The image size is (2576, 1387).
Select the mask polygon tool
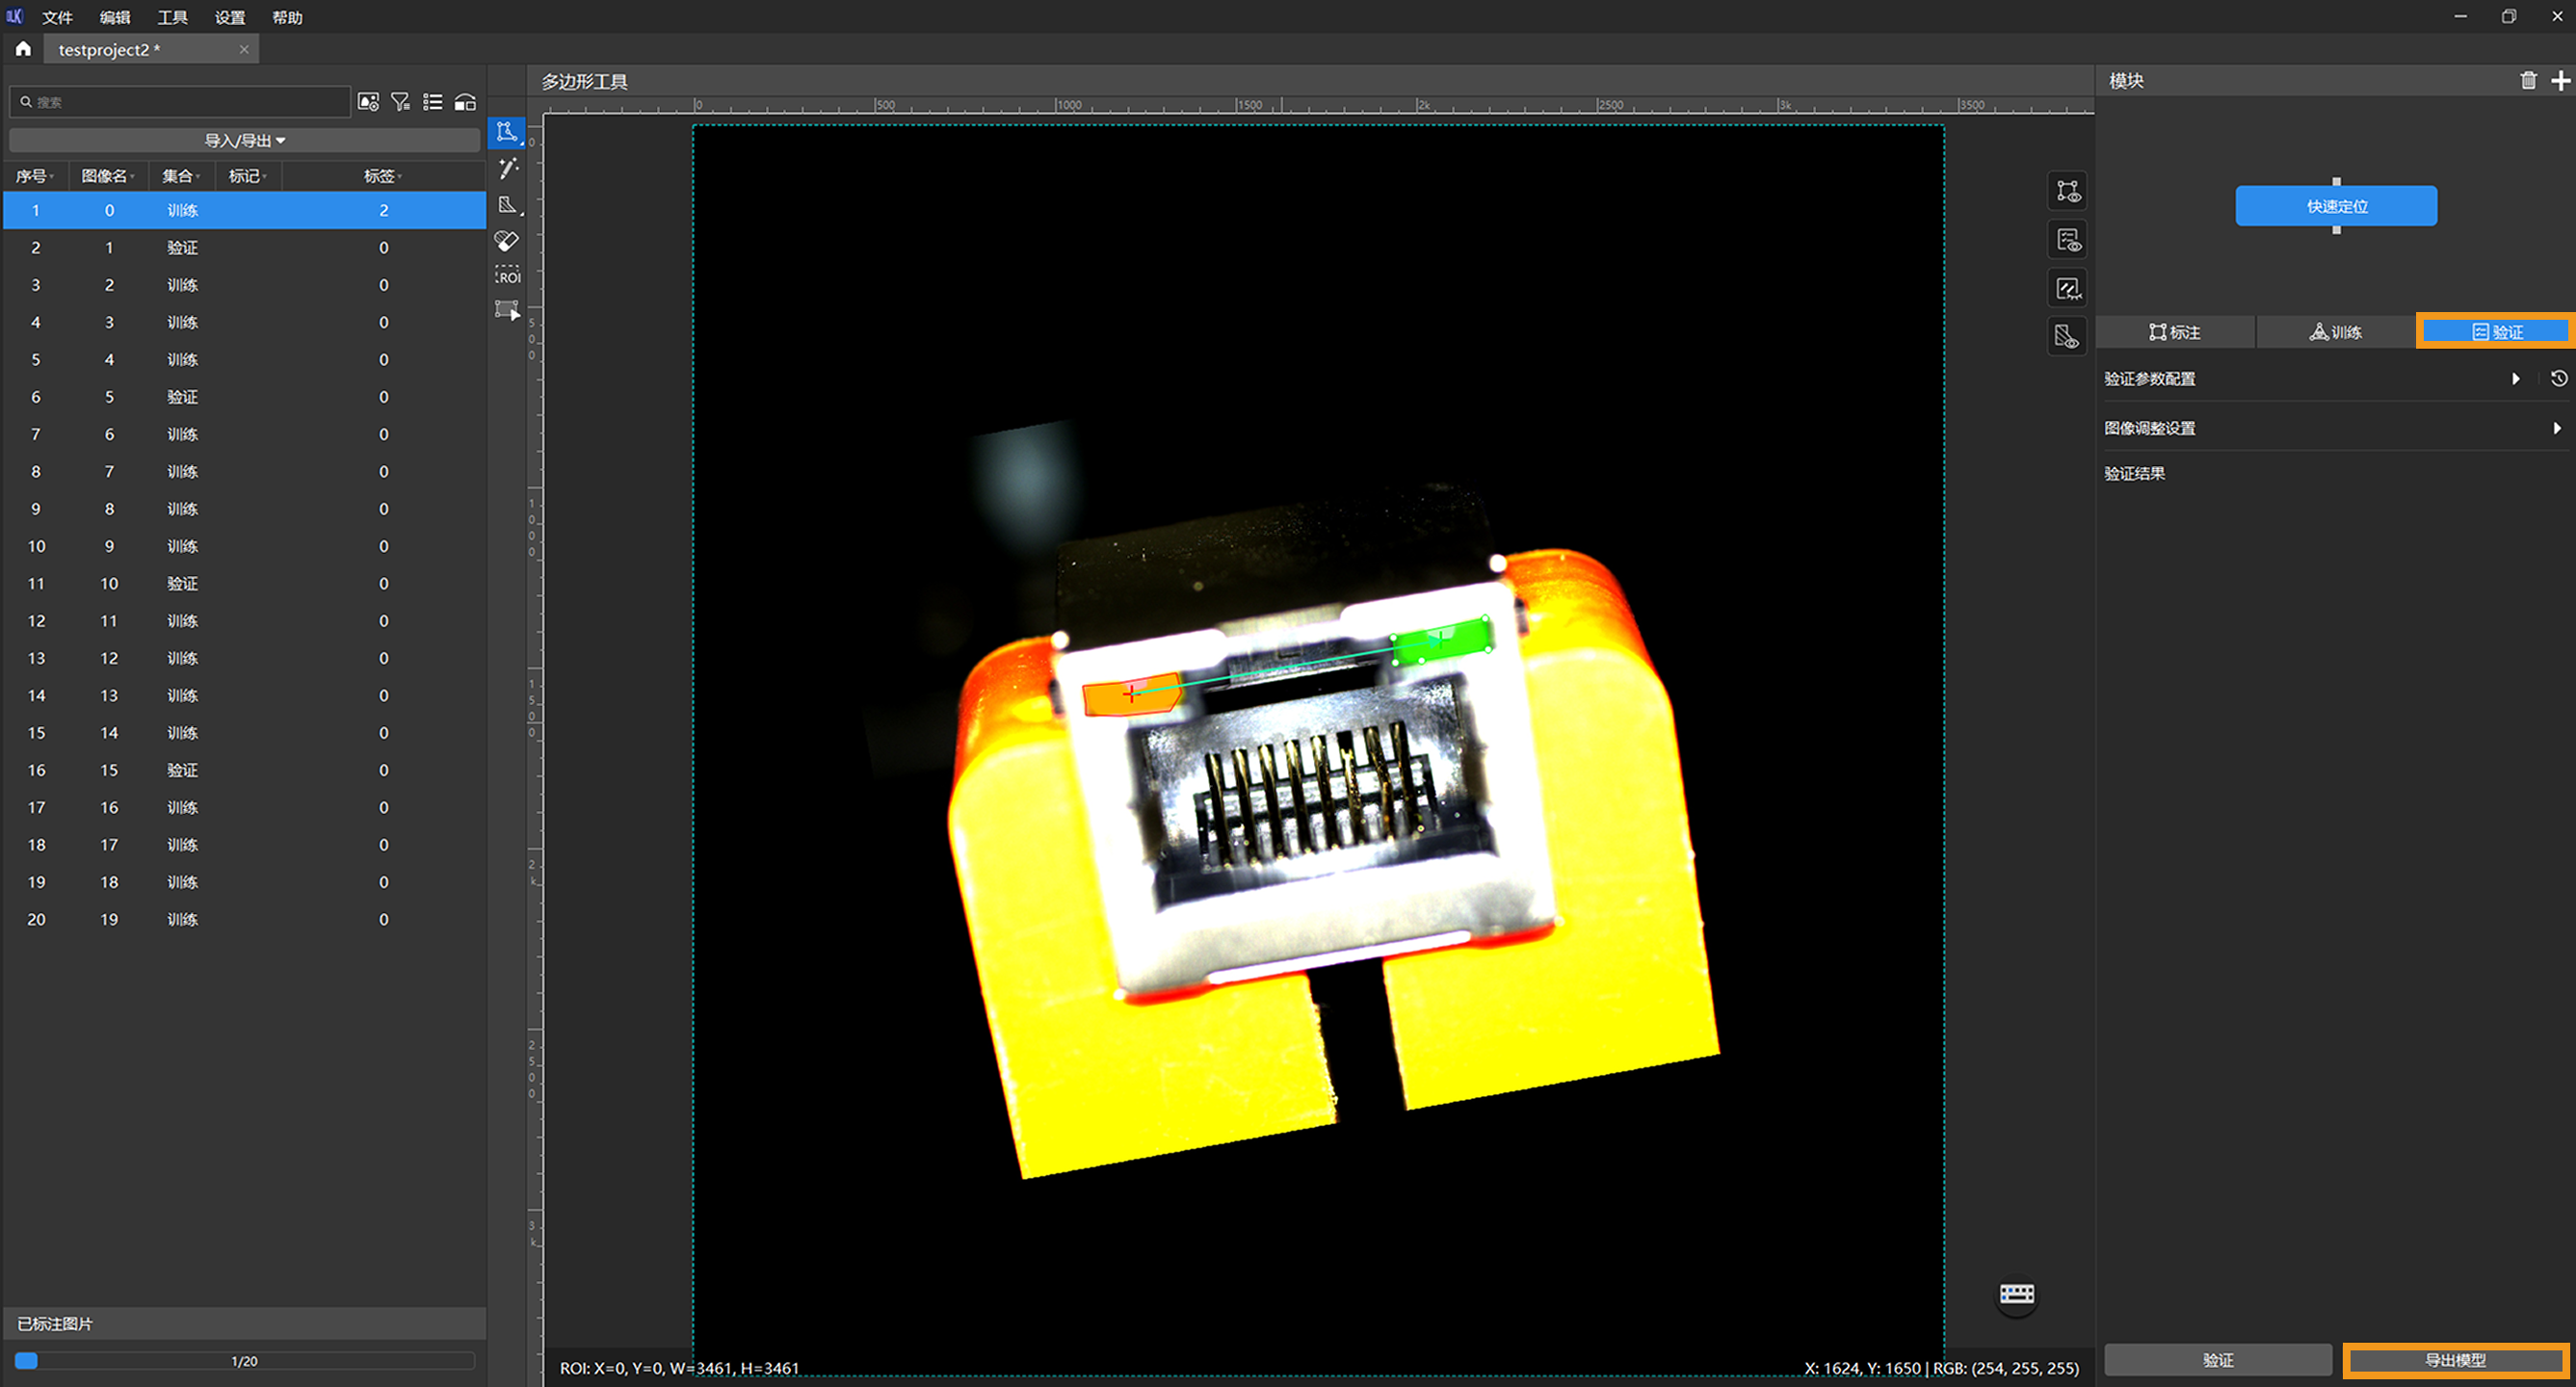(507, 205)
